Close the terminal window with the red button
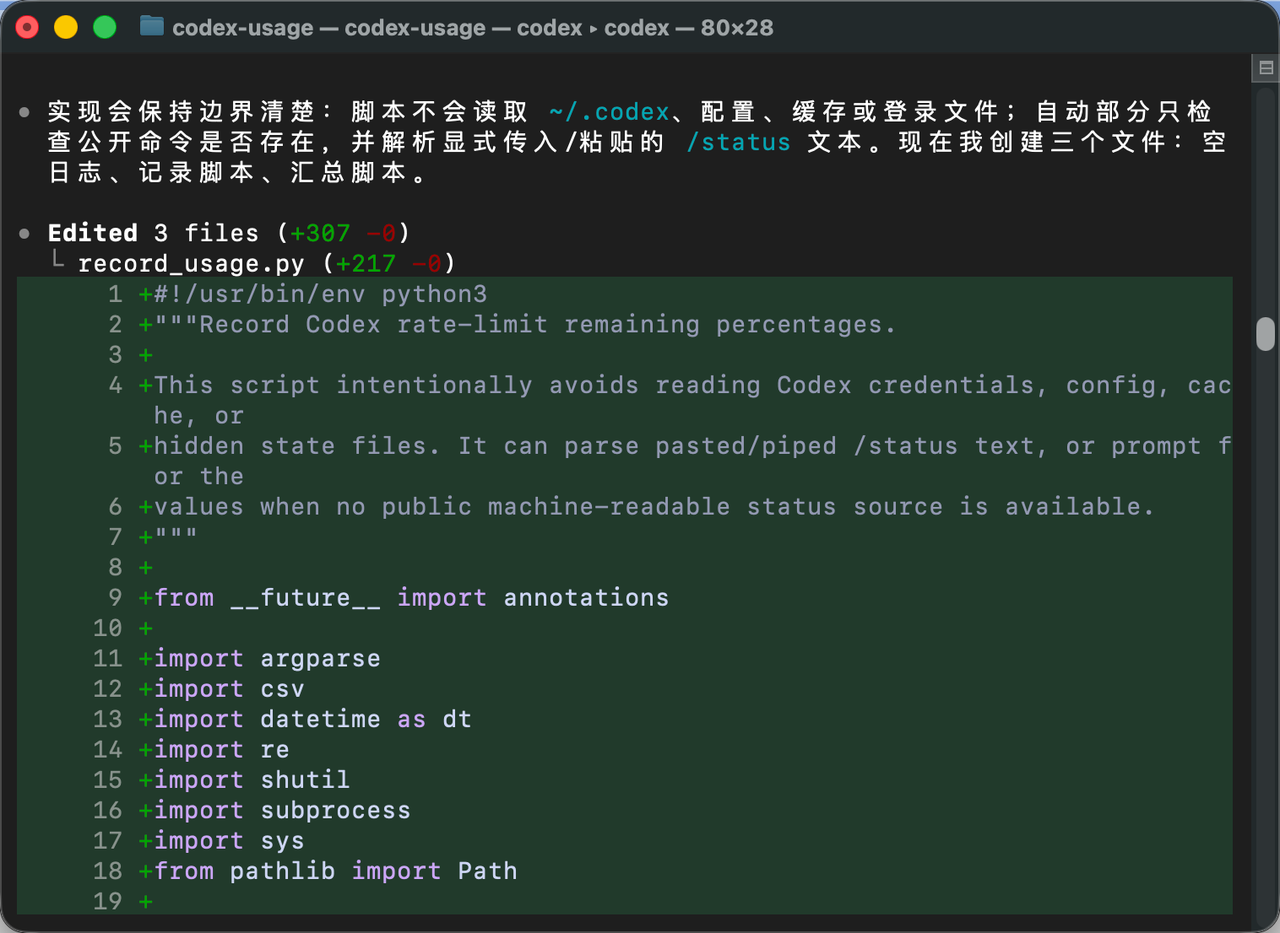The image size is (1280, 933). pyautogui.click(x=27, y=27)
